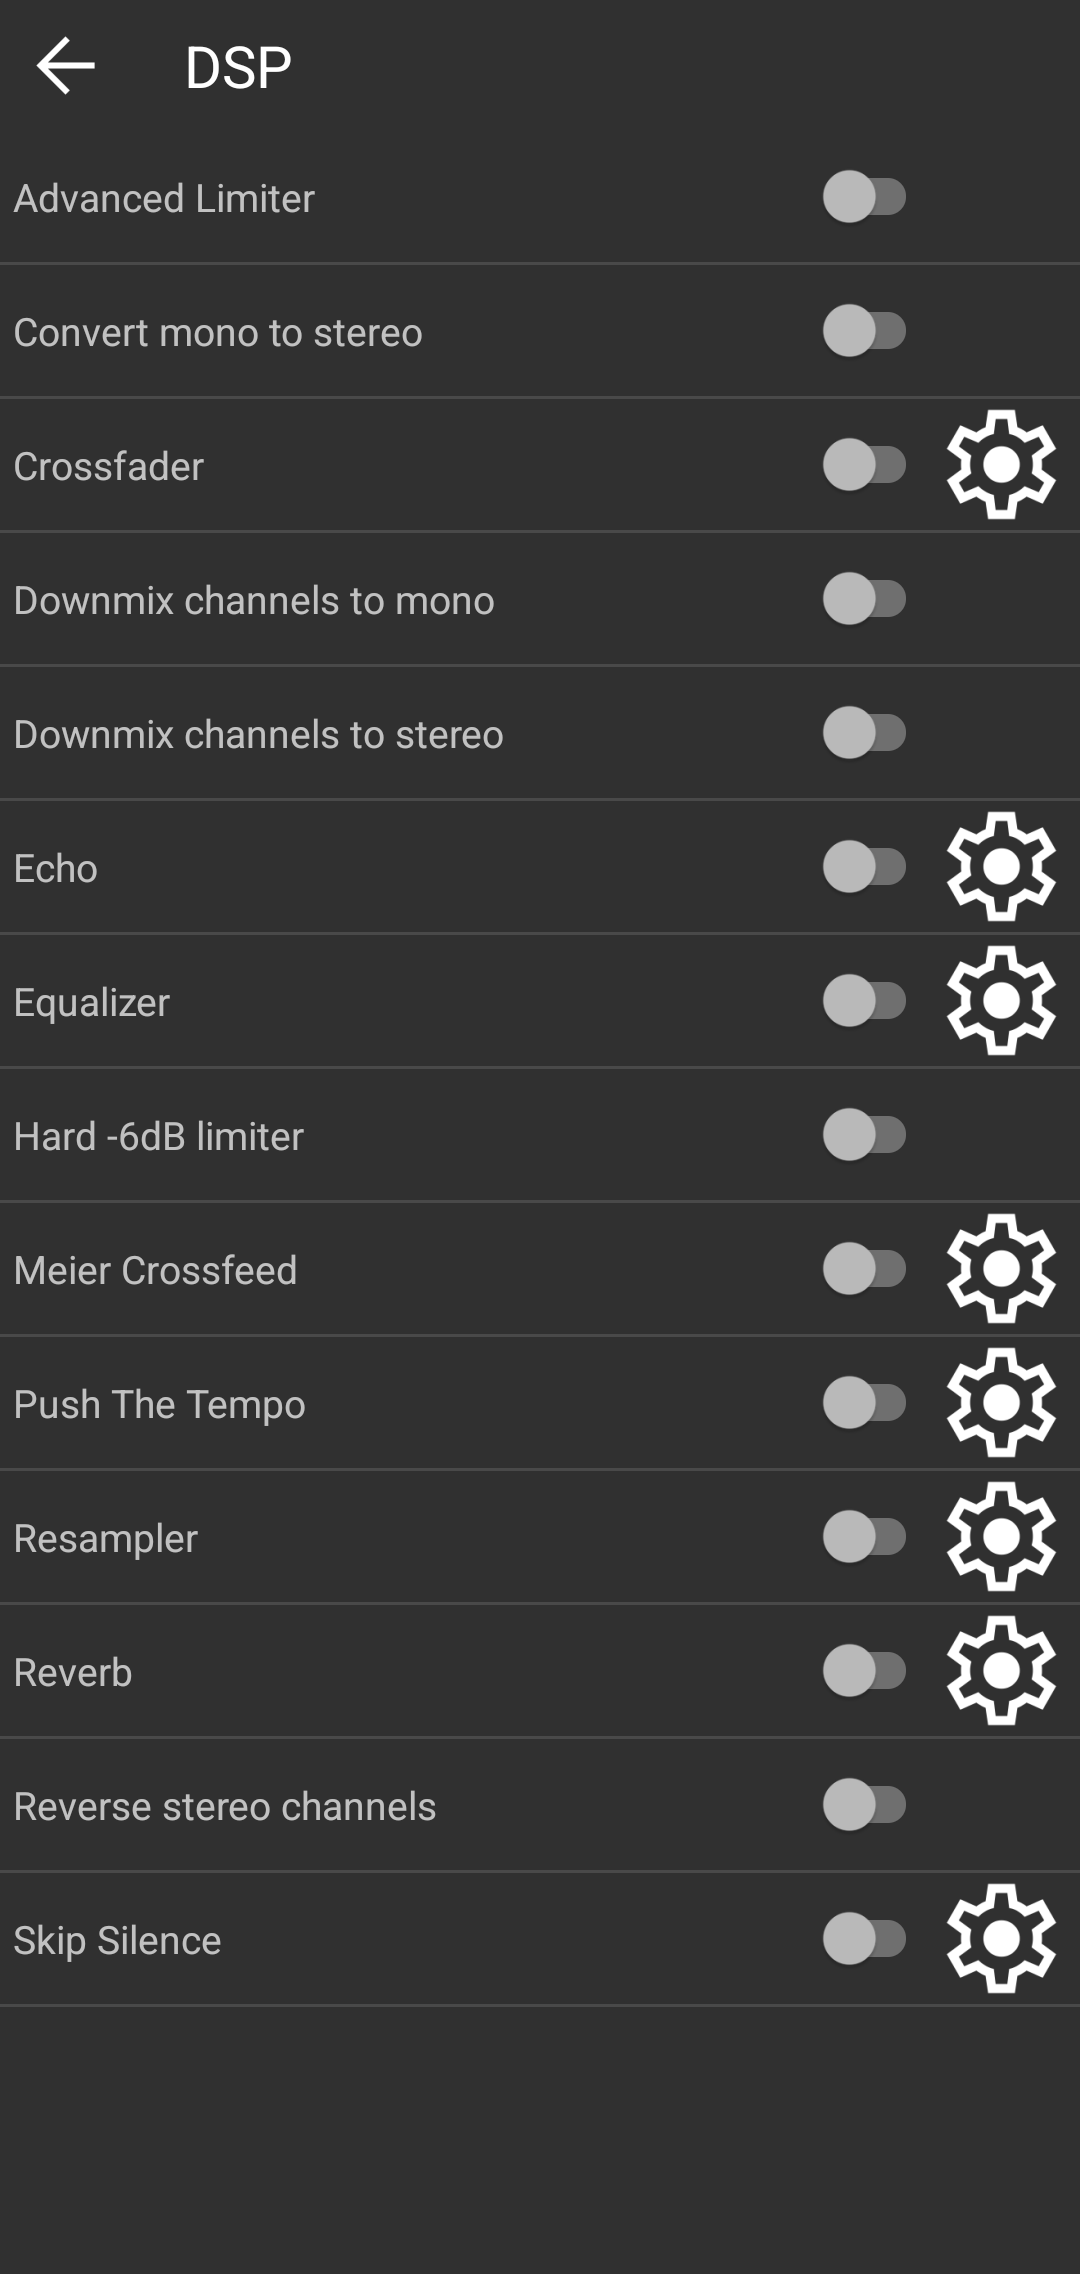The height and width of the screenshot is (2274, 1080).
Task: Open Crossfader settings gear
Action: [x=1001, y=465]
